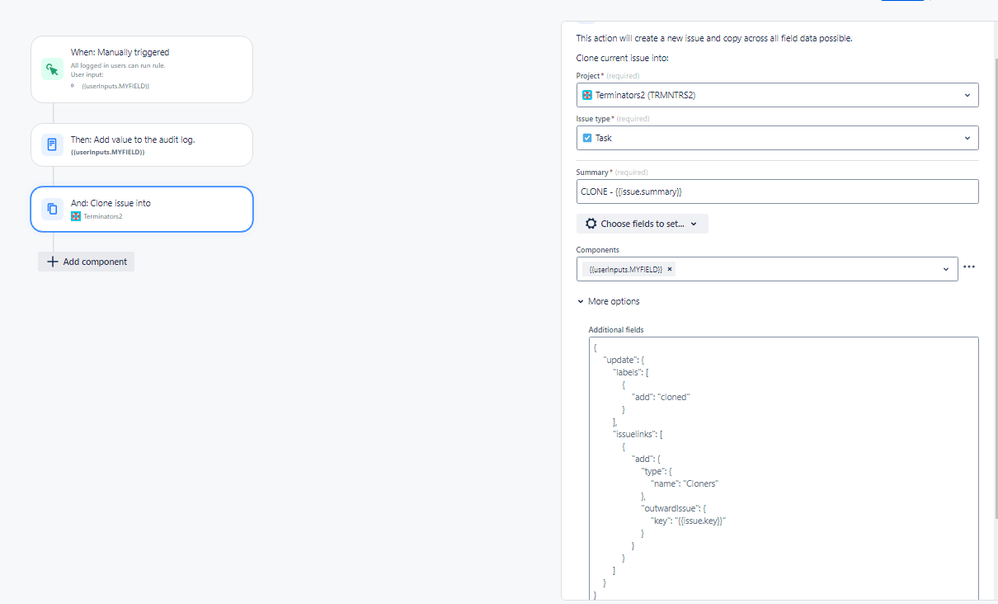Click inside the Additional fields JSON editor
This screenshot has height=604, width=998.
pyautogui.click(x=784, y=468)
